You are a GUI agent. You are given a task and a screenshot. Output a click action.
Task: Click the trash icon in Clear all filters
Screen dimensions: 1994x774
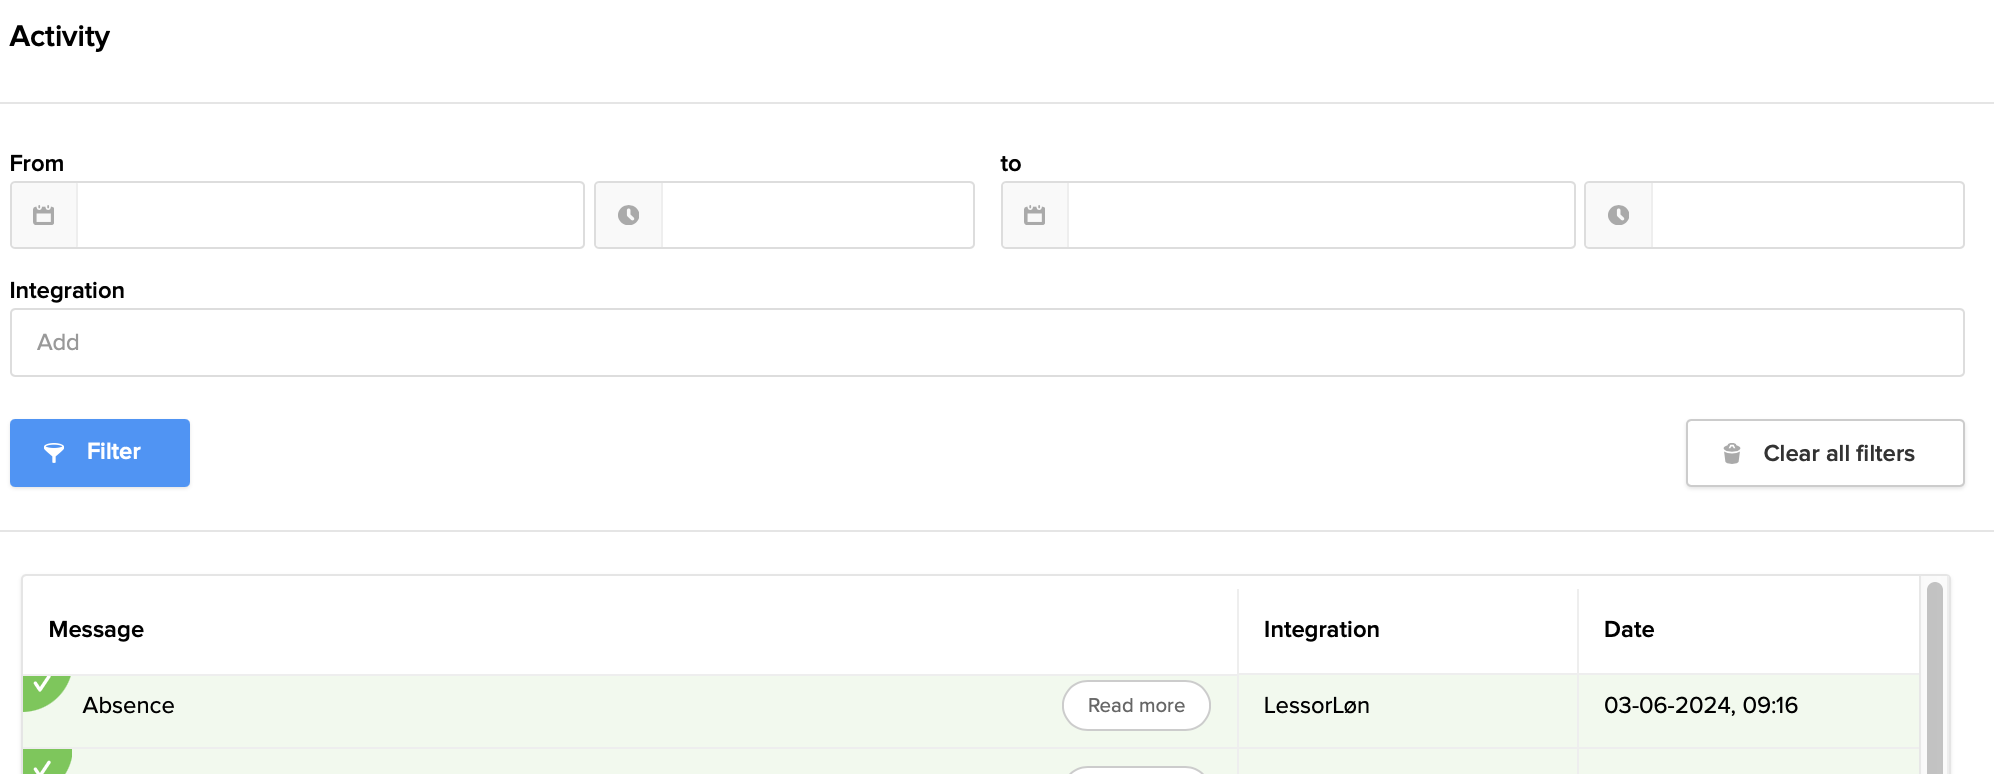[x=1732, y=454]
